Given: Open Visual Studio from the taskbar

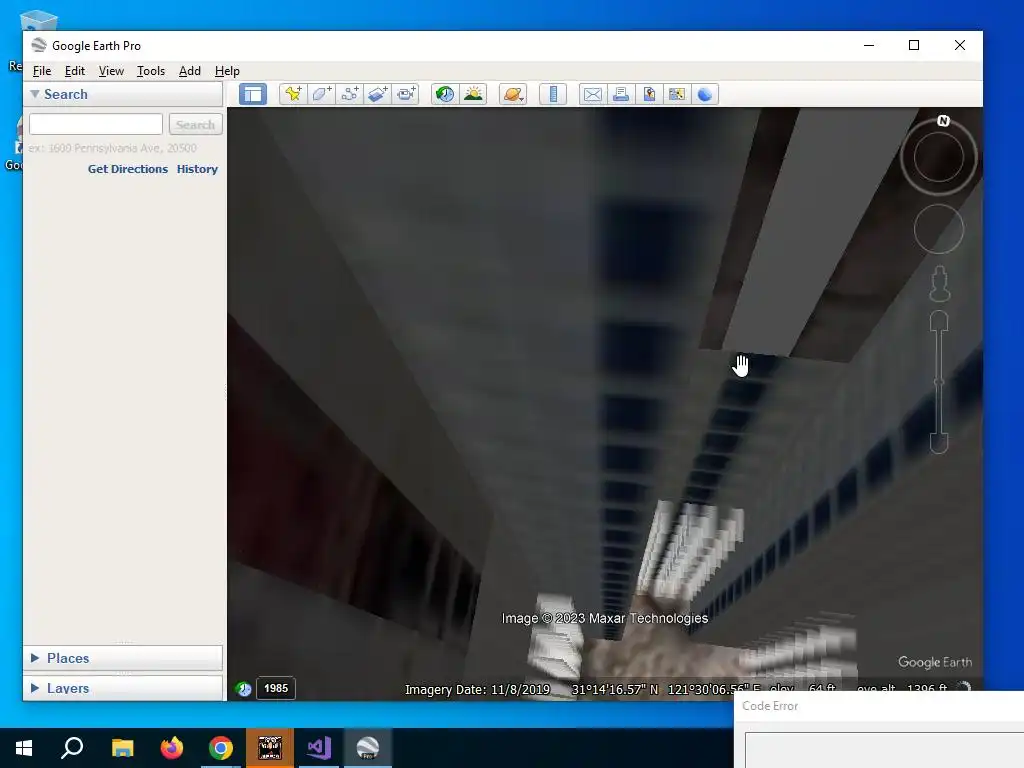Looking at the screenshot, I should pyautogui.click(x=319, y=748).
